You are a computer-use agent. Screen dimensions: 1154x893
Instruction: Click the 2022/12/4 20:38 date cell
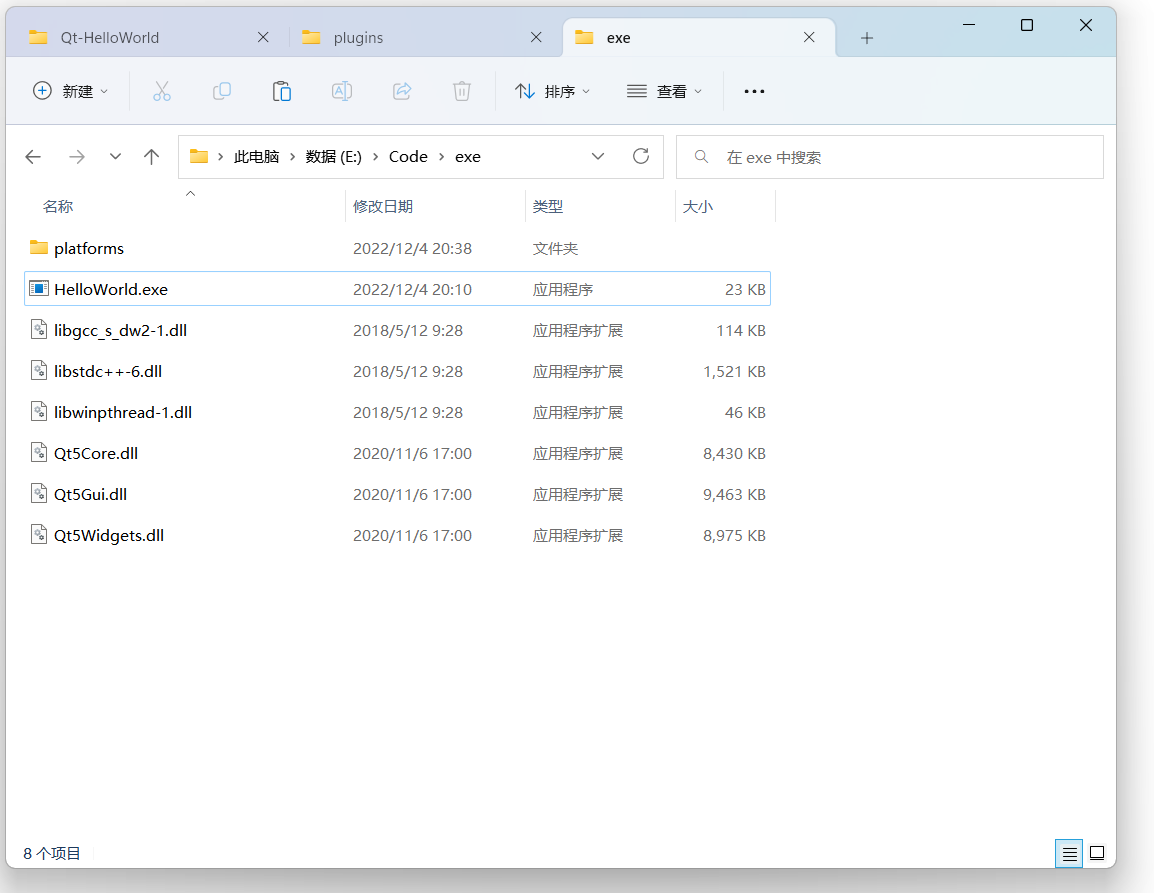click(412, 249)
